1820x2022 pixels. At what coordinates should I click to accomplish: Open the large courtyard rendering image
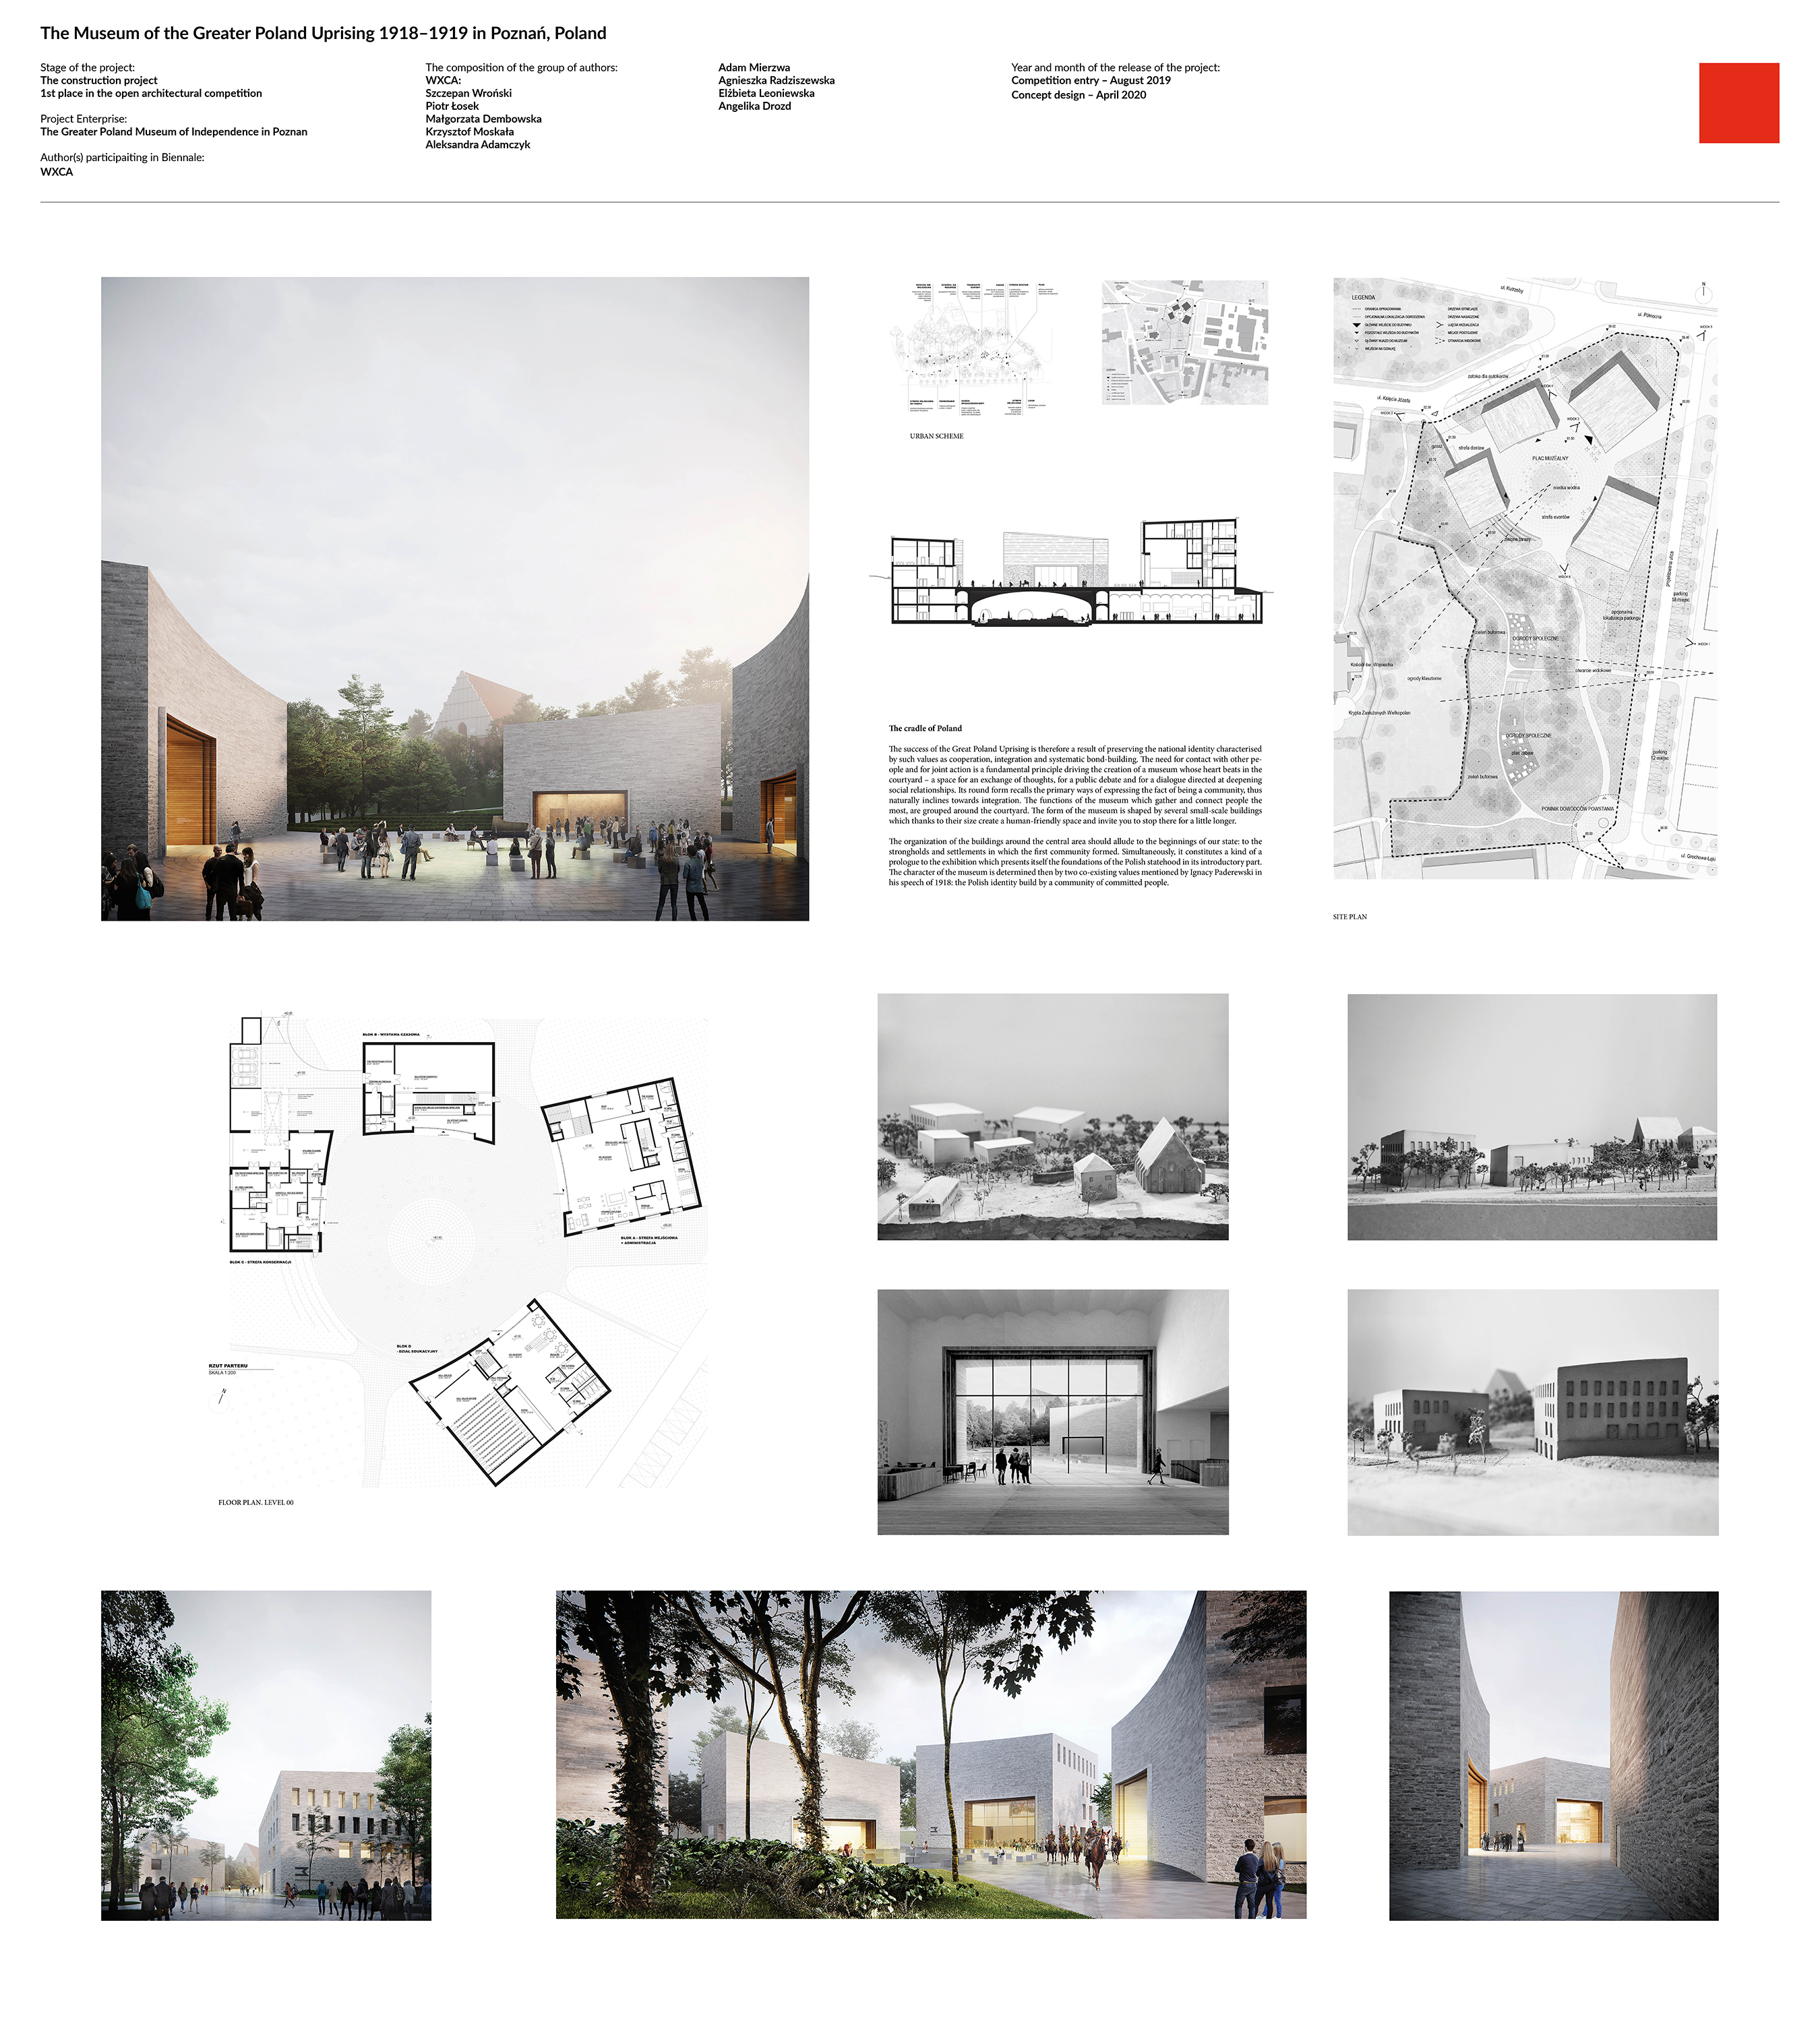(455, 599)
